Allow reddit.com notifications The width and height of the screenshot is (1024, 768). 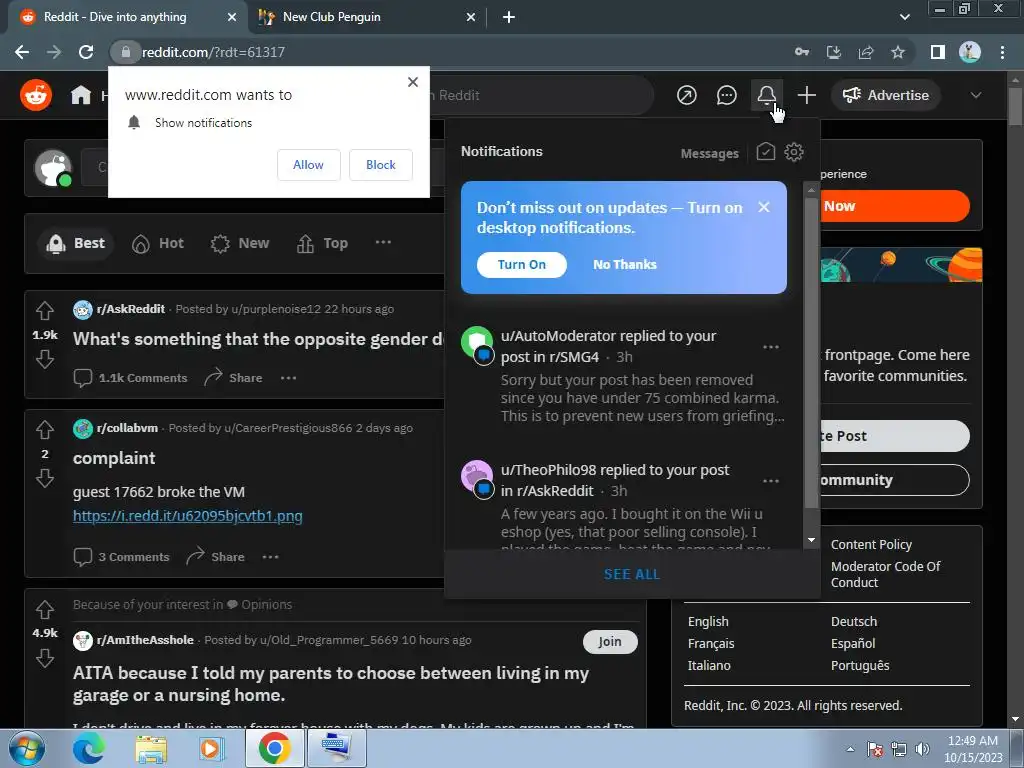click(x=308, y=165)
